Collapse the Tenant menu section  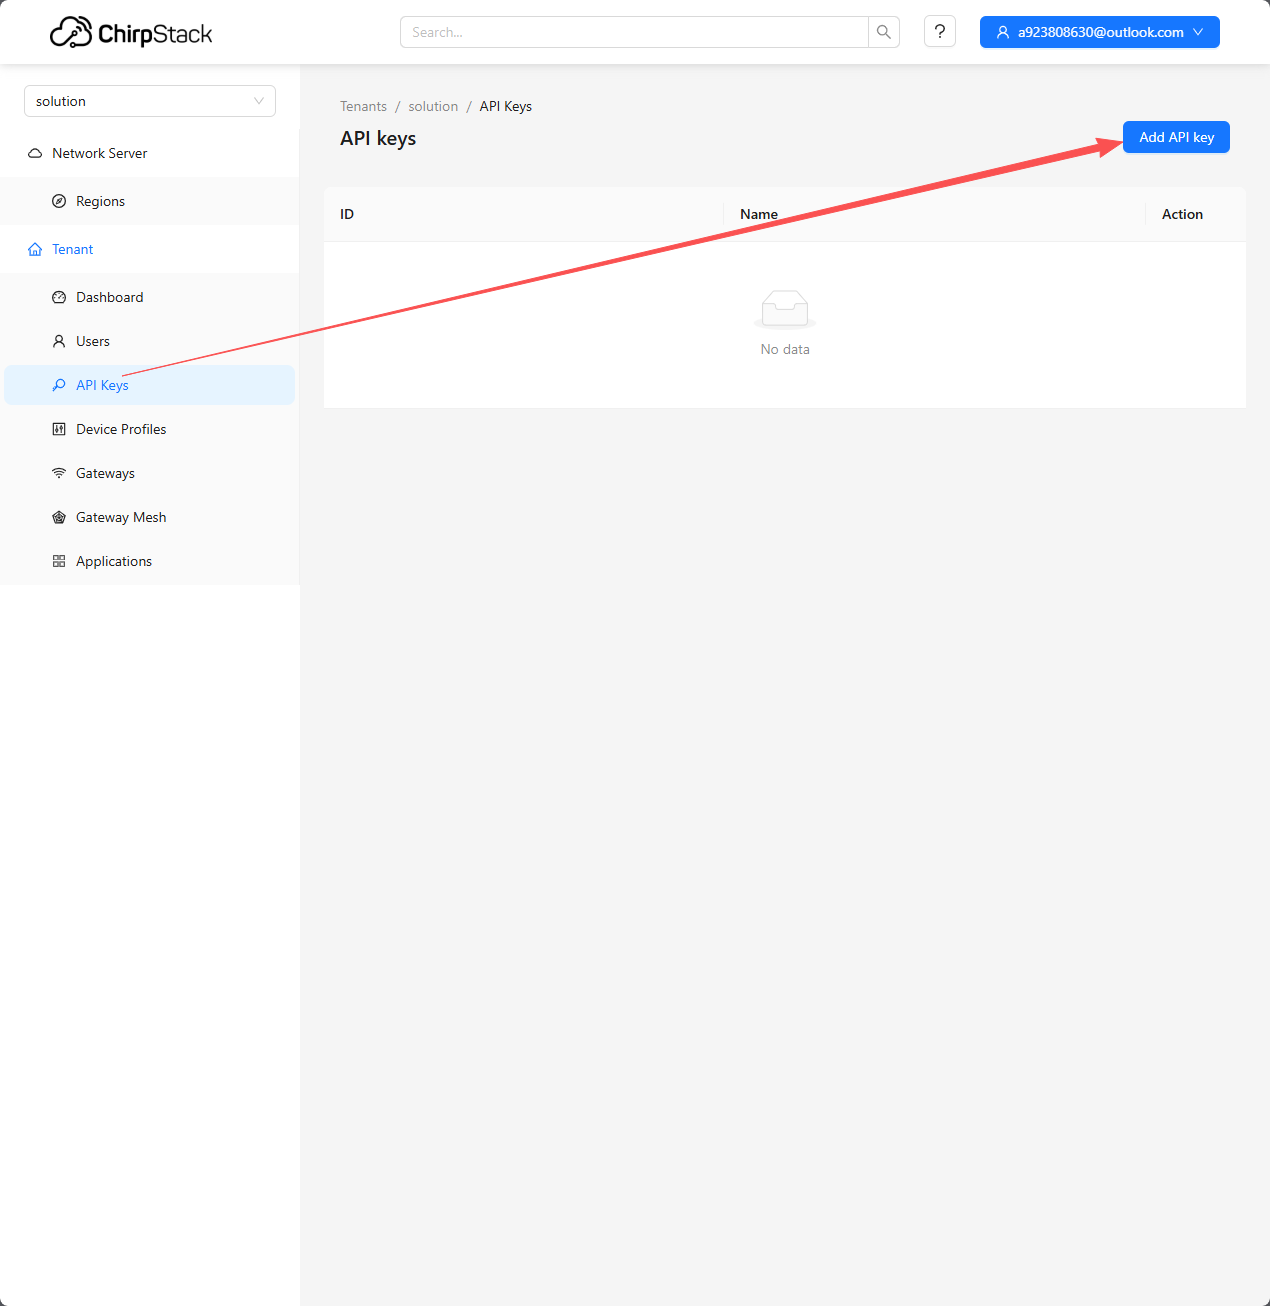point(72,249)
